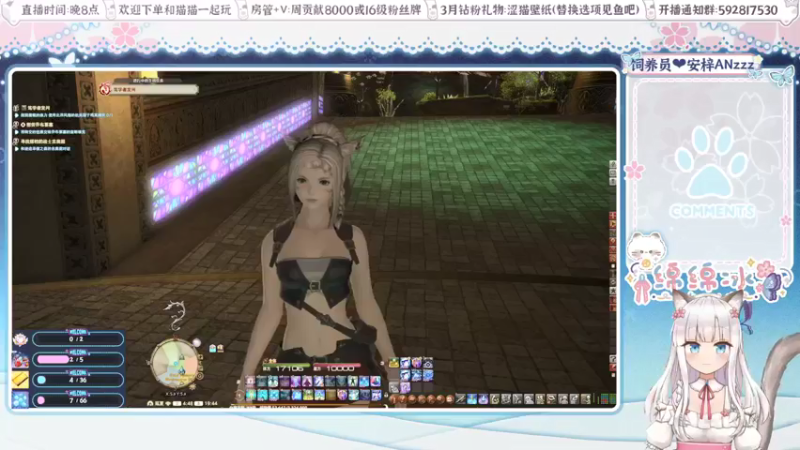Click the 直播时间:晚8点 banner text
The width and height of the screenshot is (800, 450).
60,10
